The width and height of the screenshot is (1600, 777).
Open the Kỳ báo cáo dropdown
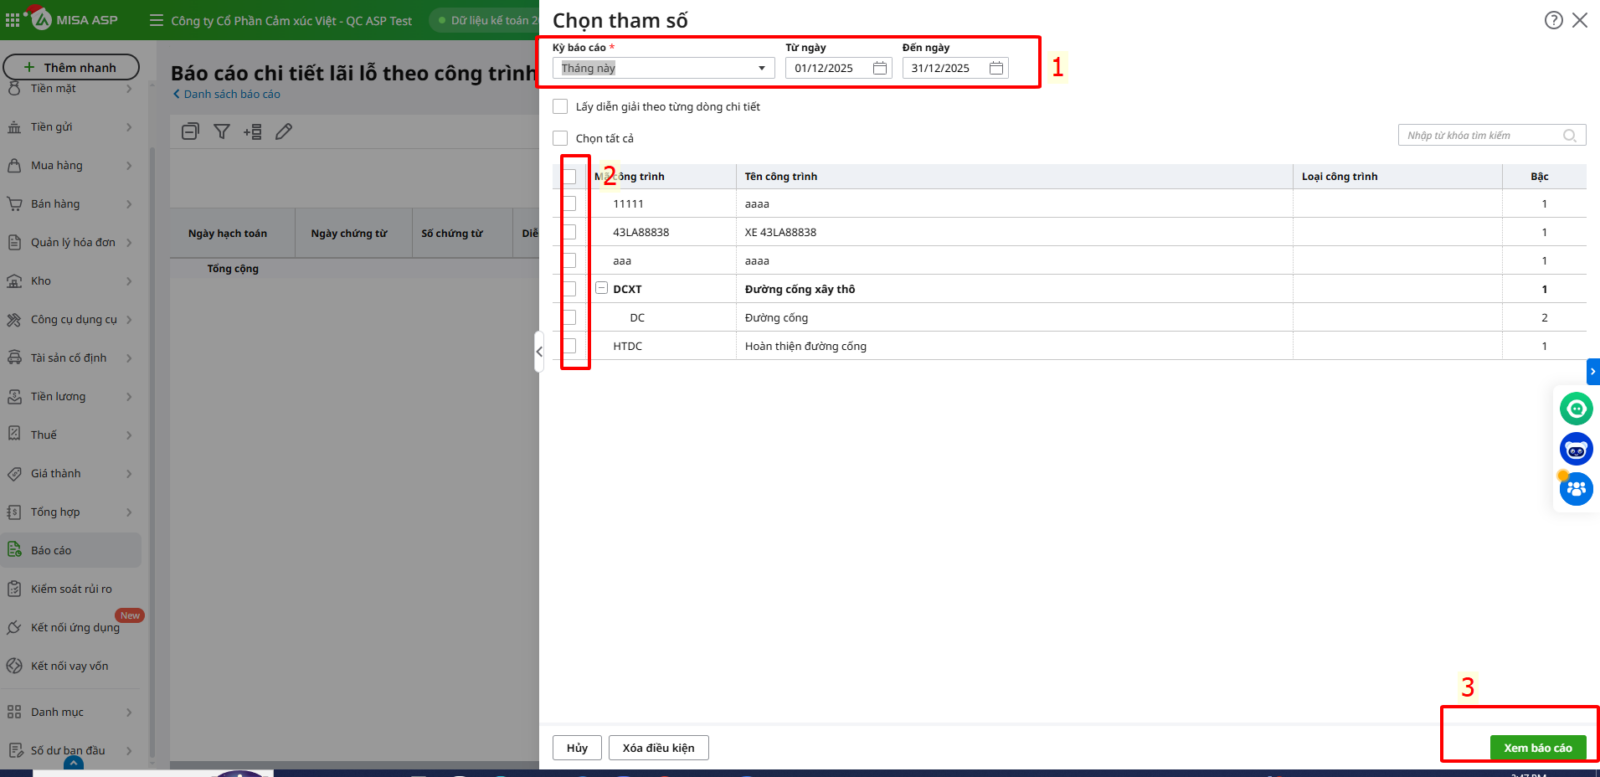tap(663, 68)
